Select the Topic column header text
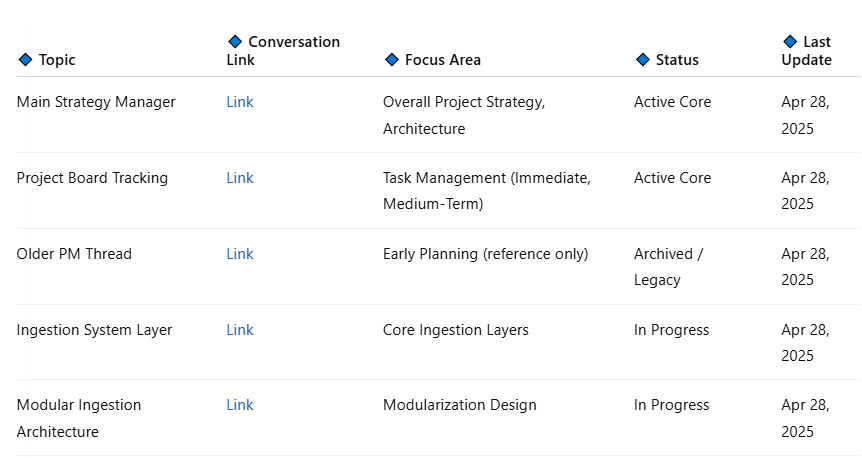The height and width of the screenshot is (458, 862). [57, 59]
